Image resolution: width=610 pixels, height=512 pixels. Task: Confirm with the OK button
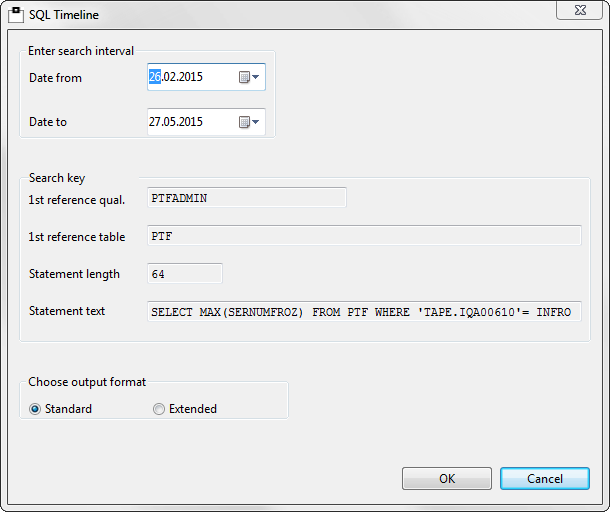447,479
